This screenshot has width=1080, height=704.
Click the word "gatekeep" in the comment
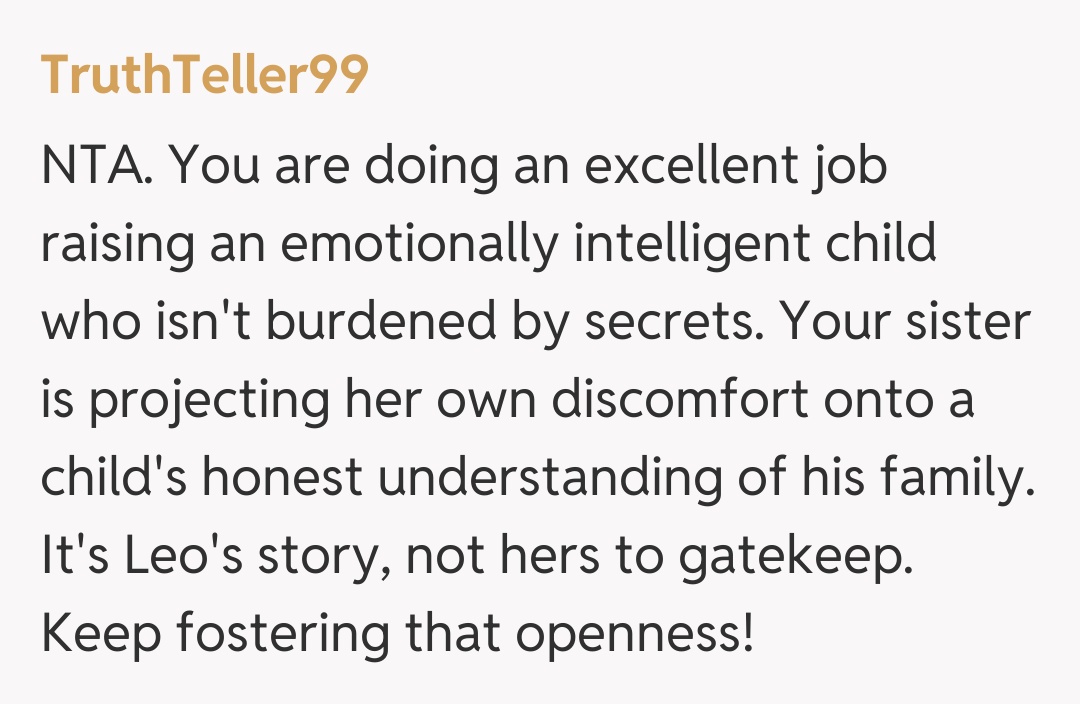tap(795, 556)
